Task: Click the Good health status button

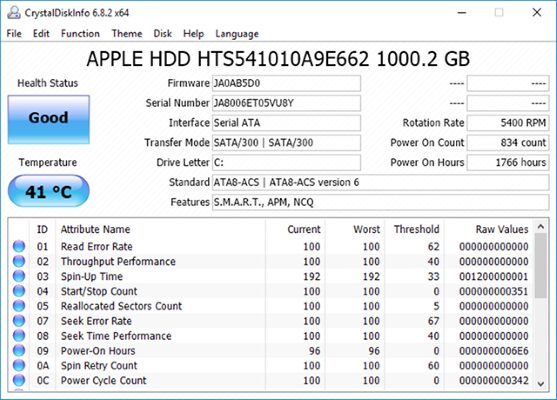Action: [49, 119]
